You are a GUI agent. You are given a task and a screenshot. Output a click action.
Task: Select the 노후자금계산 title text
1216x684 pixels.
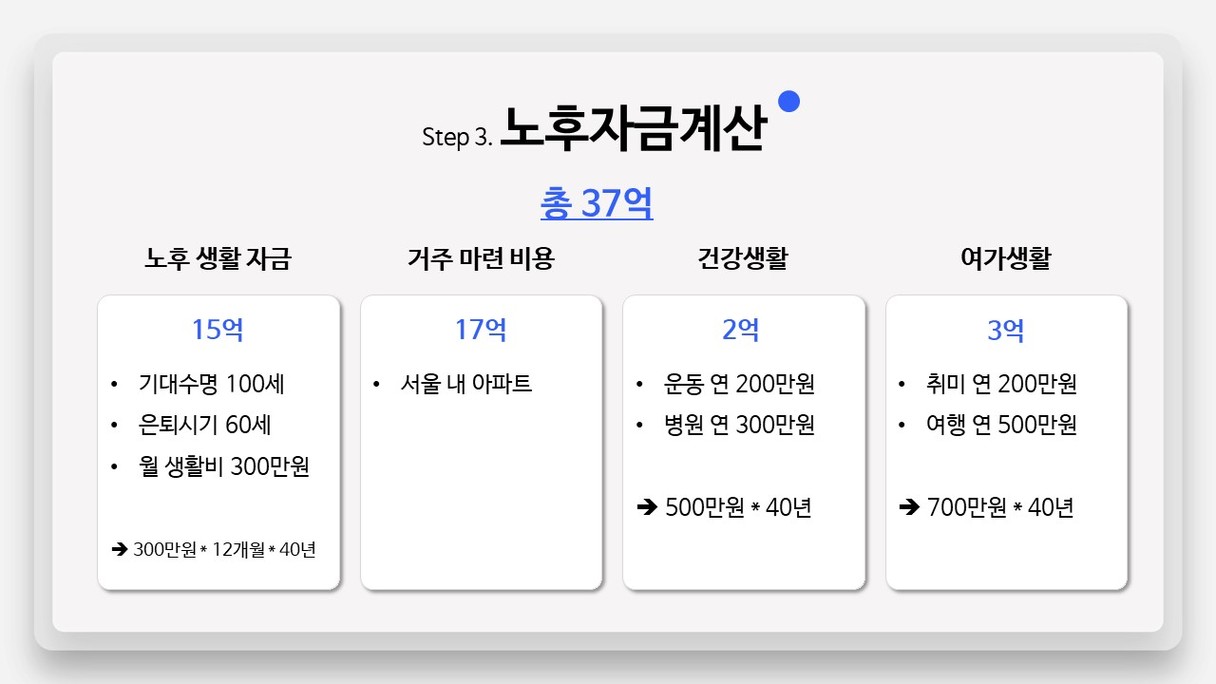(x=633, y=129)
